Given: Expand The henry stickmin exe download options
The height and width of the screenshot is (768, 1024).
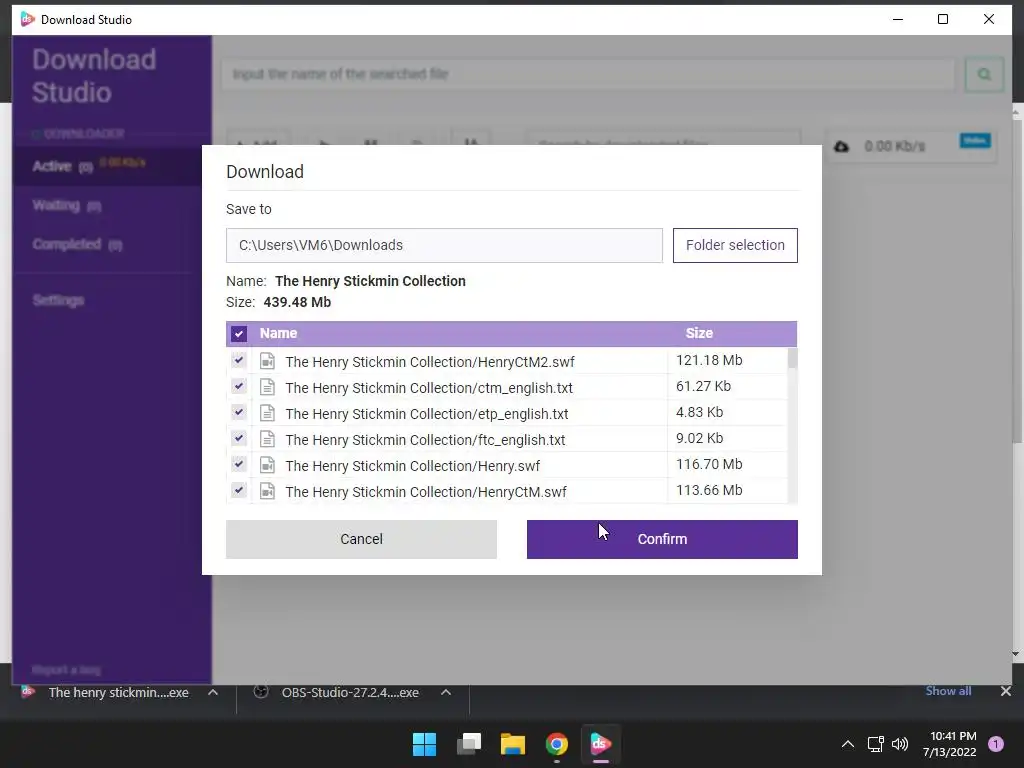Looking at the screenshot, I should coord(213,692).
